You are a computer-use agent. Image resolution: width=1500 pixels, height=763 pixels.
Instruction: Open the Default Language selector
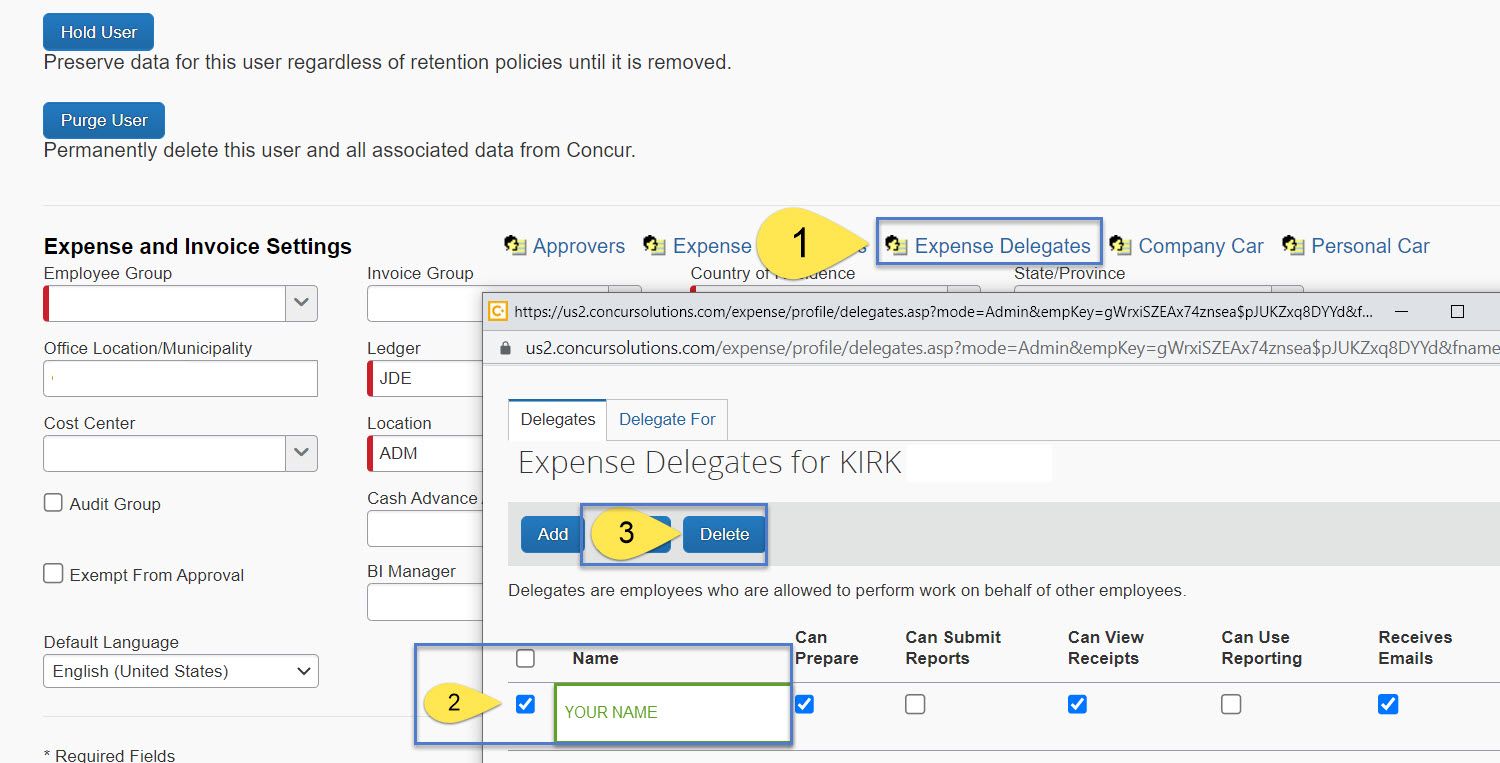pos(181,671)
